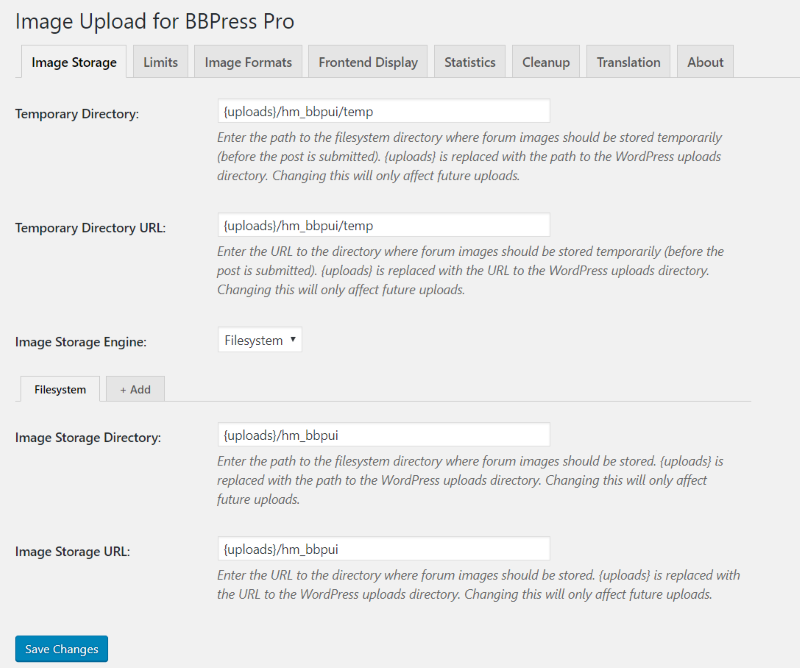Switch to the Image Storage tab
800x668 pixels.
coord(74,62)
